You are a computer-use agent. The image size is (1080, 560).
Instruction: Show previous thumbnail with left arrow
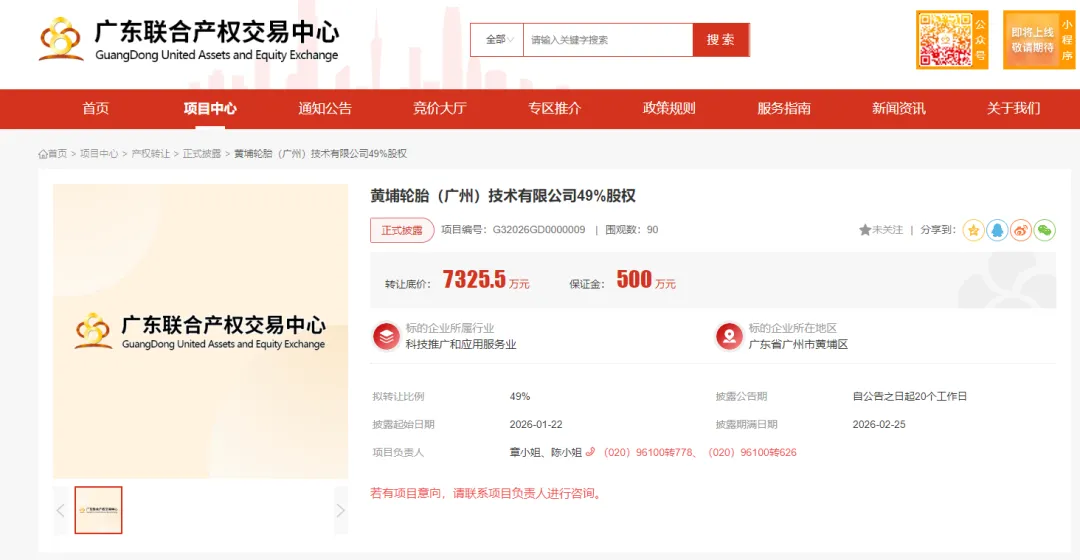(60, 510)
